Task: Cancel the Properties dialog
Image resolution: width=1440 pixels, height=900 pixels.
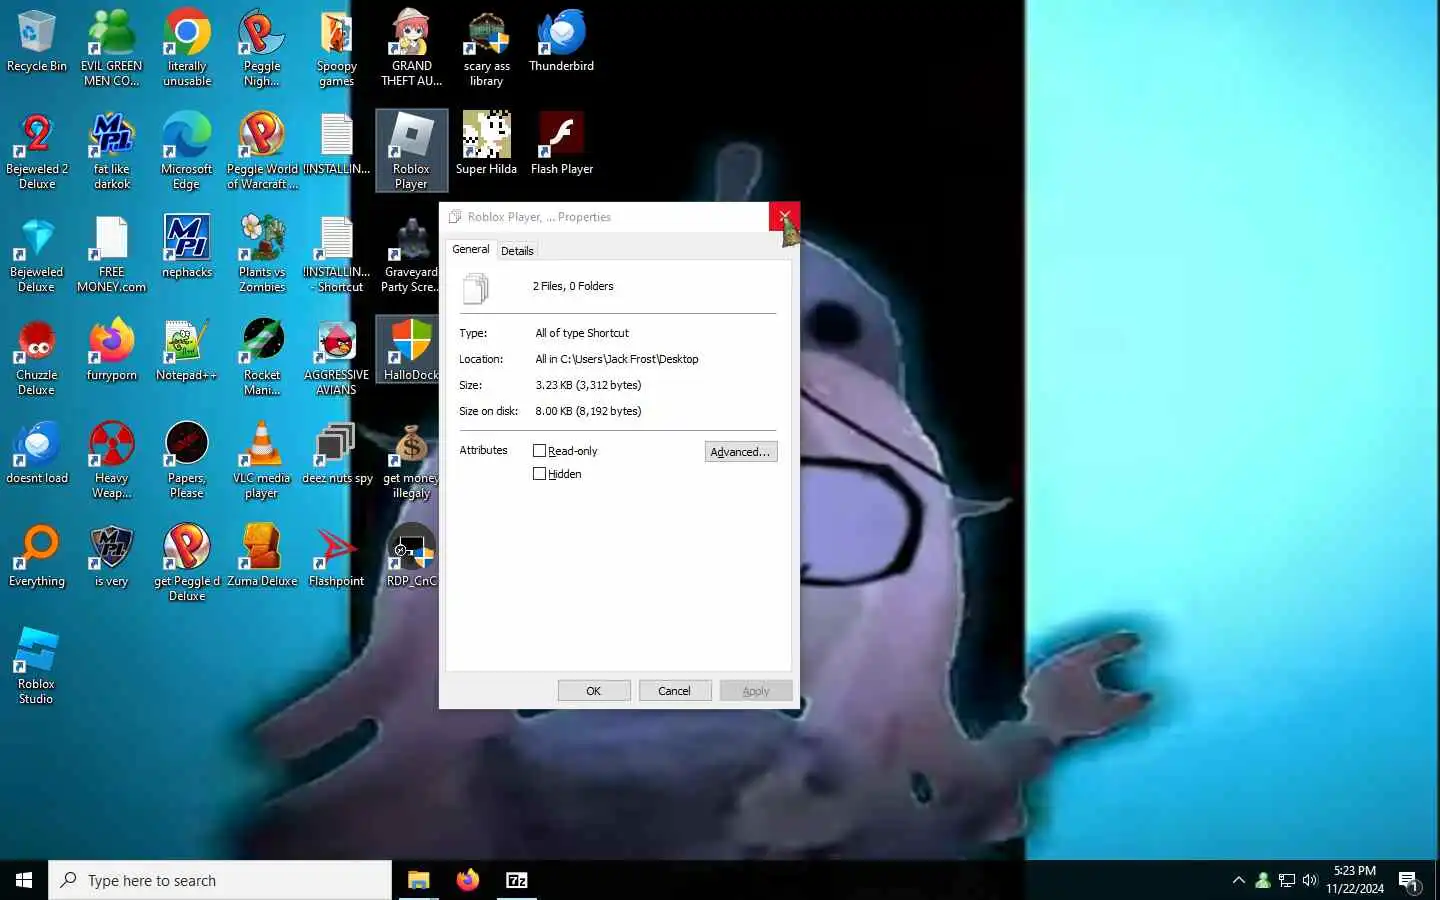Action: 674,691
